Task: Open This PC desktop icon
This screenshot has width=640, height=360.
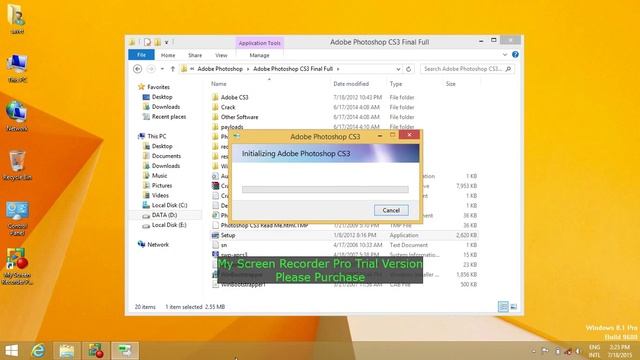Action: [x=17, y=68]
